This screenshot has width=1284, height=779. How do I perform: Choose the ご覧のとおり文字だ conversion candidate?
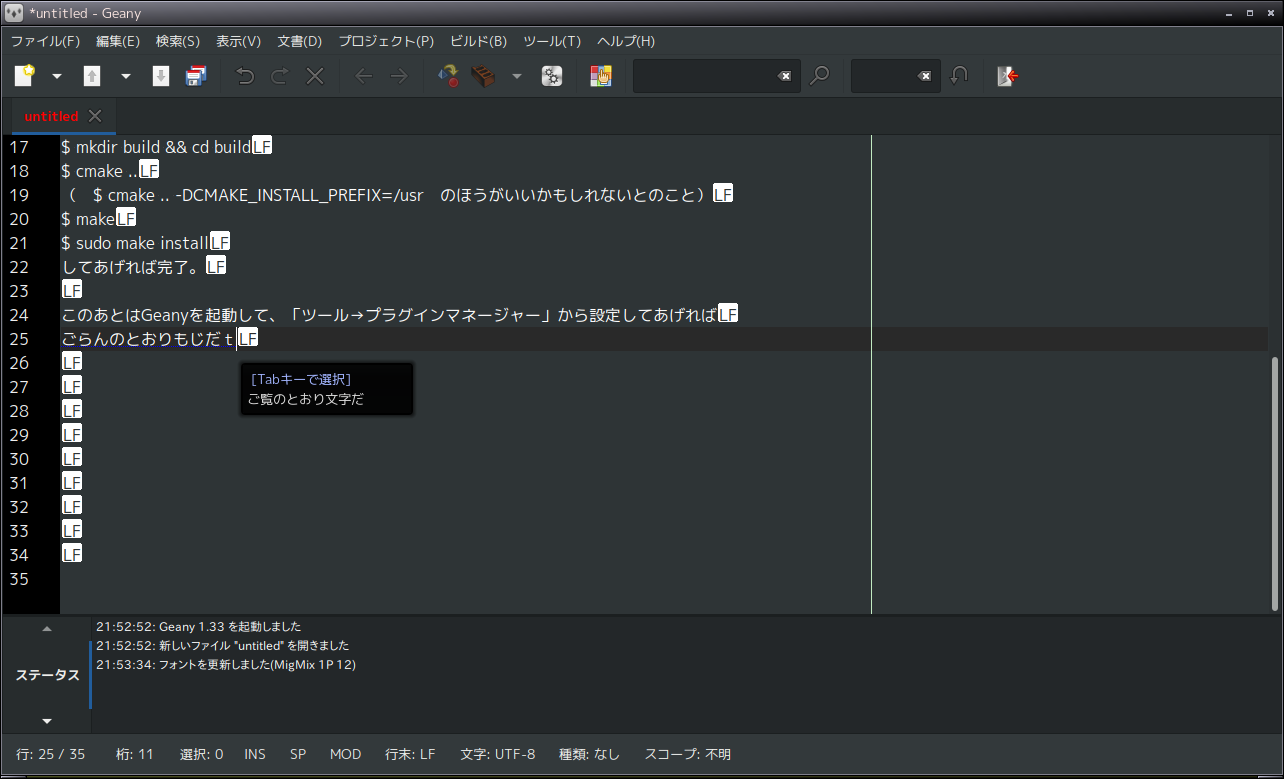point(306,399)
